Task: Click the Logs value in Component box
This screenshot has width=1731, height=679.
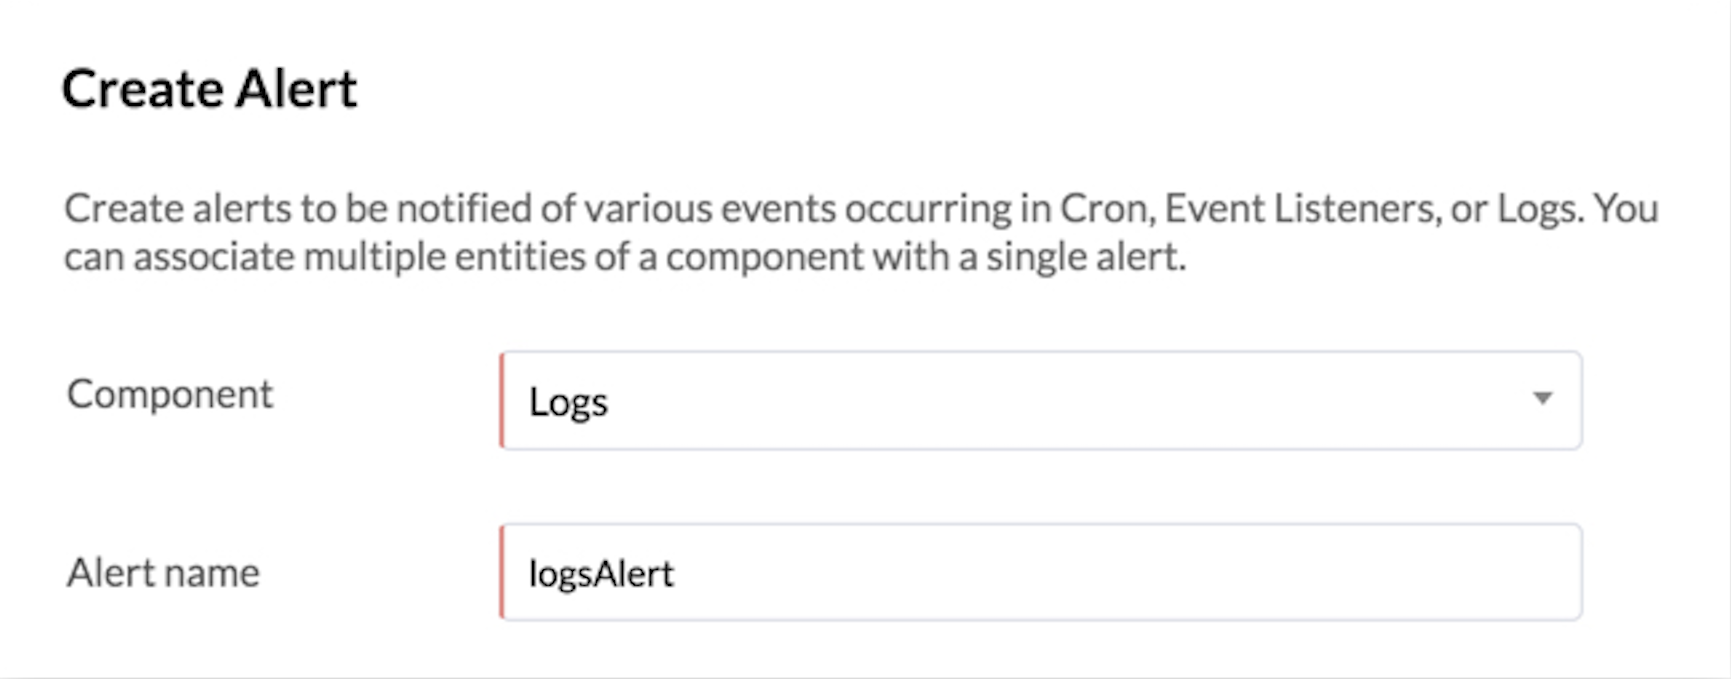Action: pyautogui.click(x=568, y=402)
